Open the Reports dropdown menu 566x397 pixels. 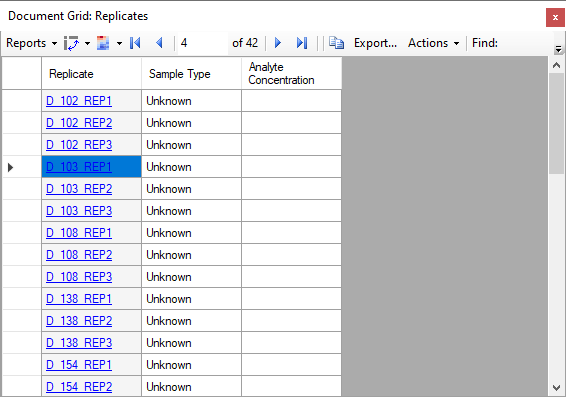pyautogui.click(x=31, y=43)
